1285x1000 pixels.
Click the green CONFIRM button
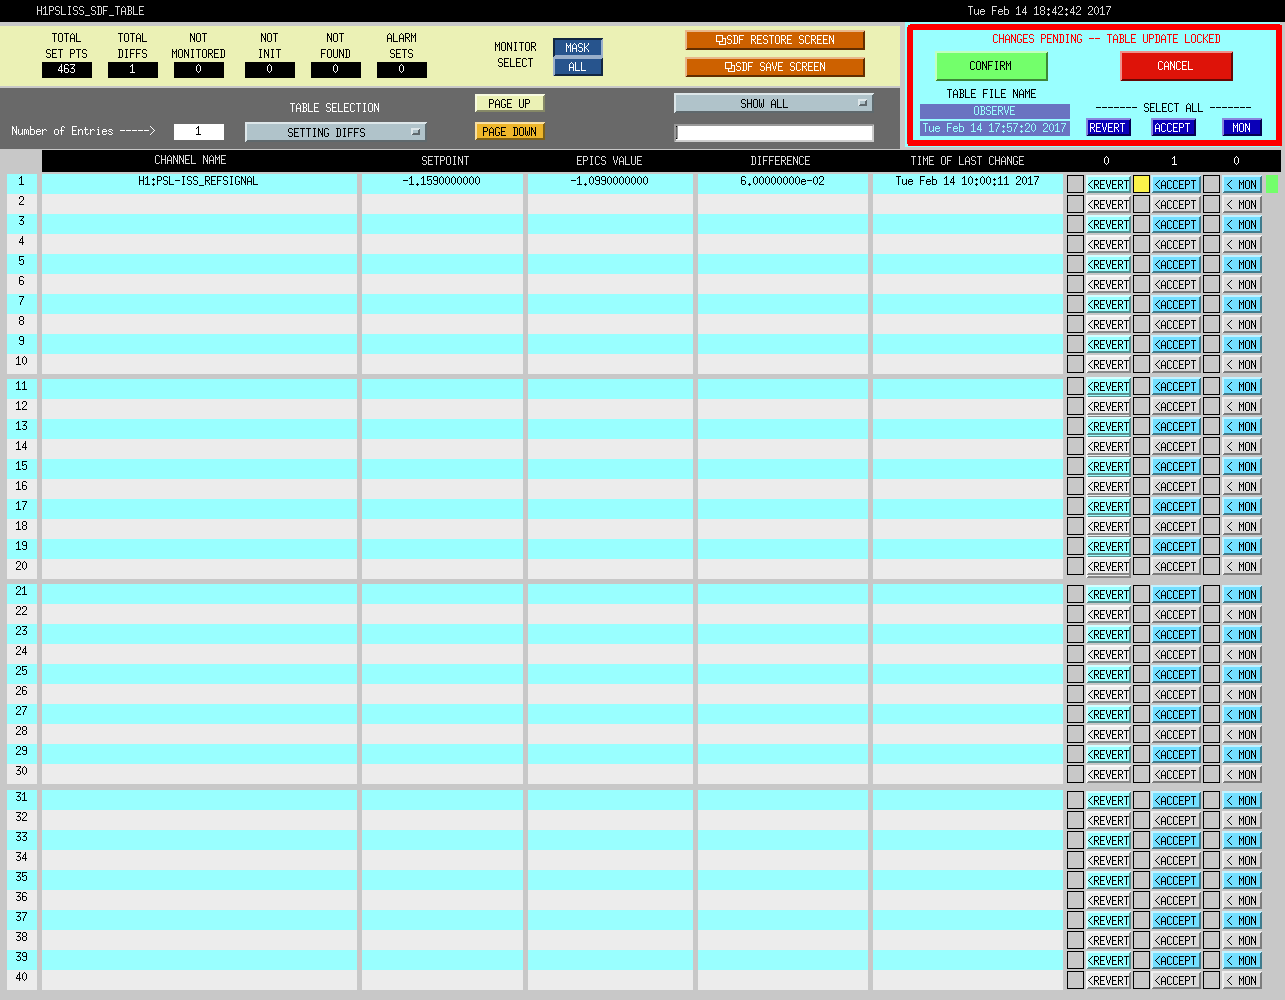pyautogui.click(x=991, y=66)
